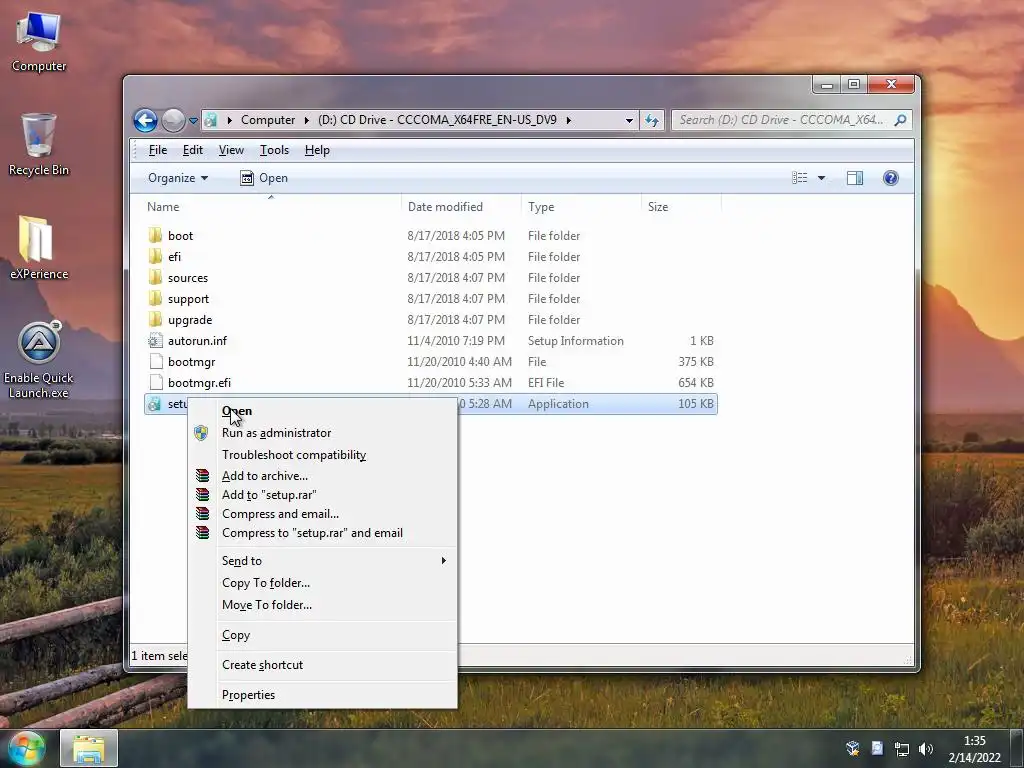
Task: Select the support folder
Action: [x=188, y=298]
